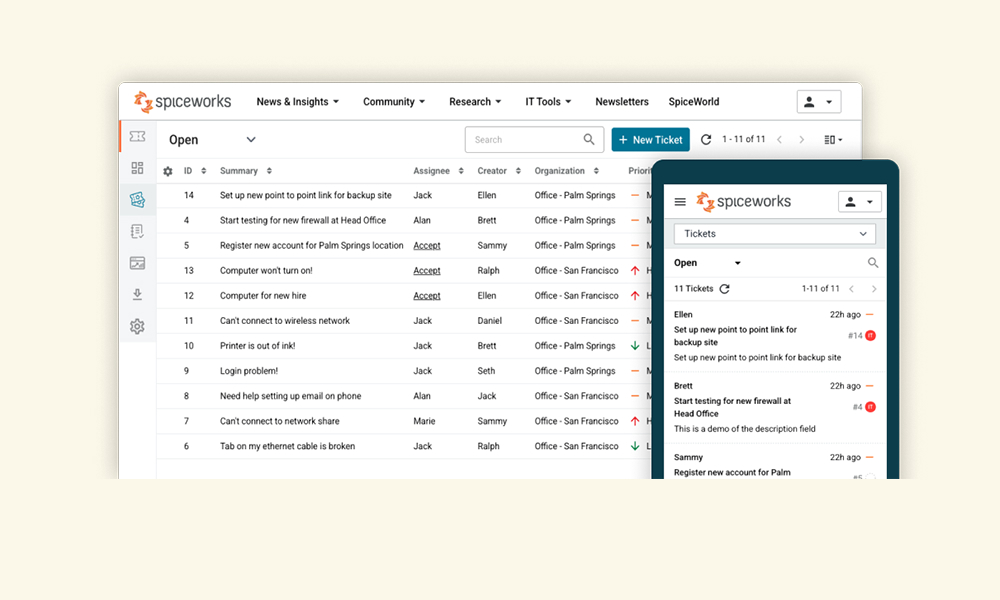
Task: Go to the next page in mobile view
Action: point(874,289)
